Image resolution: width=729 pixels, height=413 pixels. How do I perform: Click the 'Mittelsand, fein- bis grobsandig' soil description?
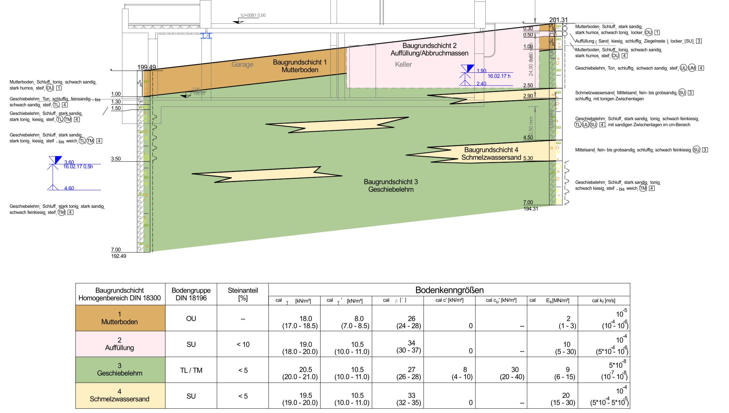pyautogui.click(x=642, y=150)
